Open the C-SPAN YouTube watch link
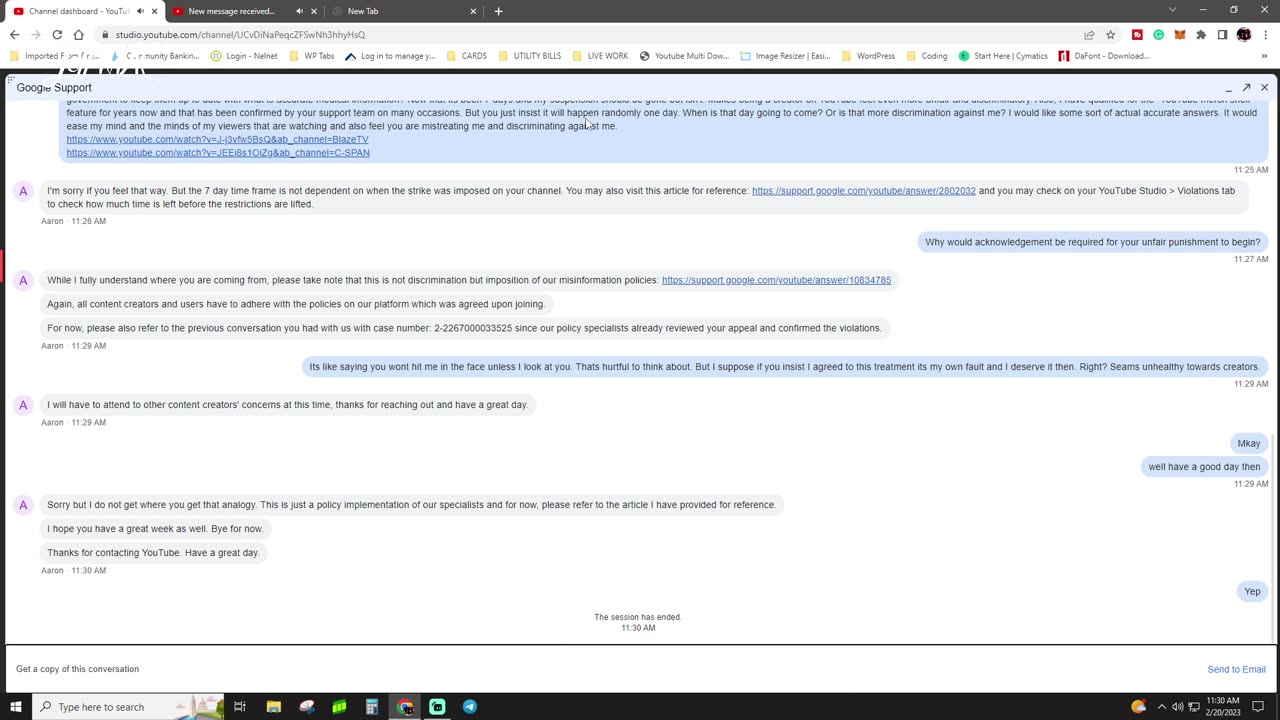 218,153
